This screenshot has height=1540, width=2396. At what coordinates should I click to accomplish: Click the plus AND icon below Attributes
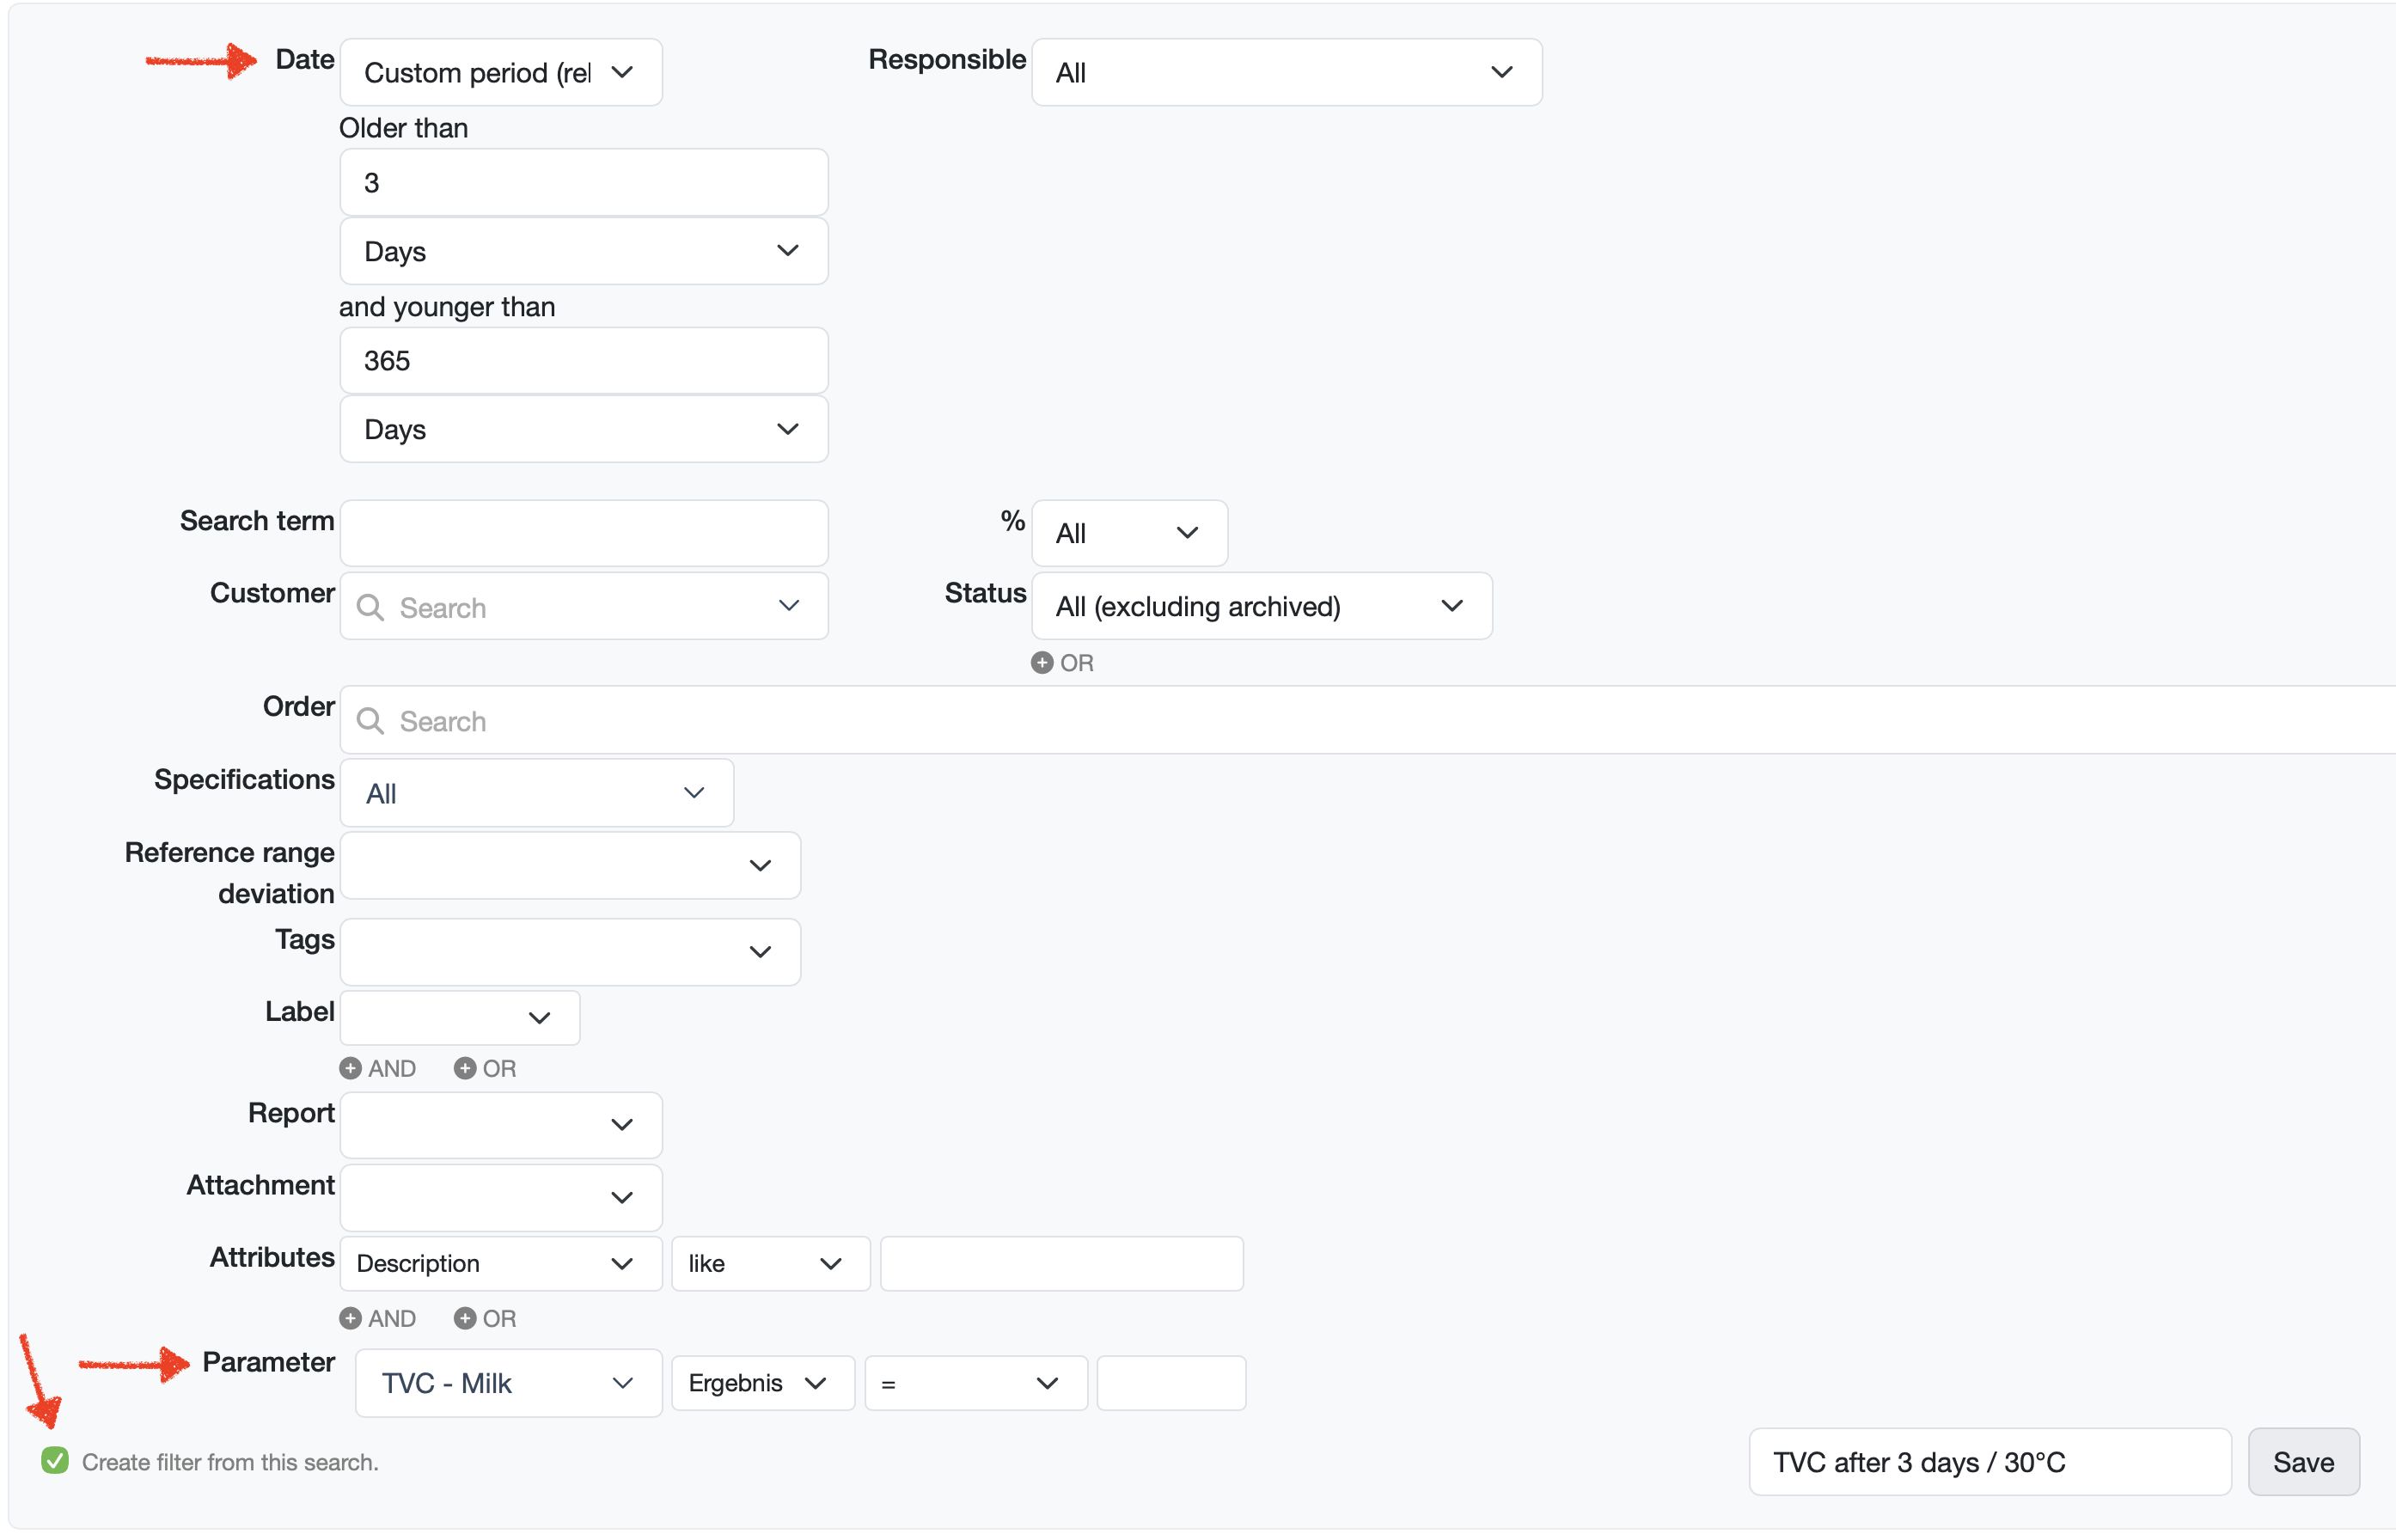pyautogui.click(x=351, y=1318)
